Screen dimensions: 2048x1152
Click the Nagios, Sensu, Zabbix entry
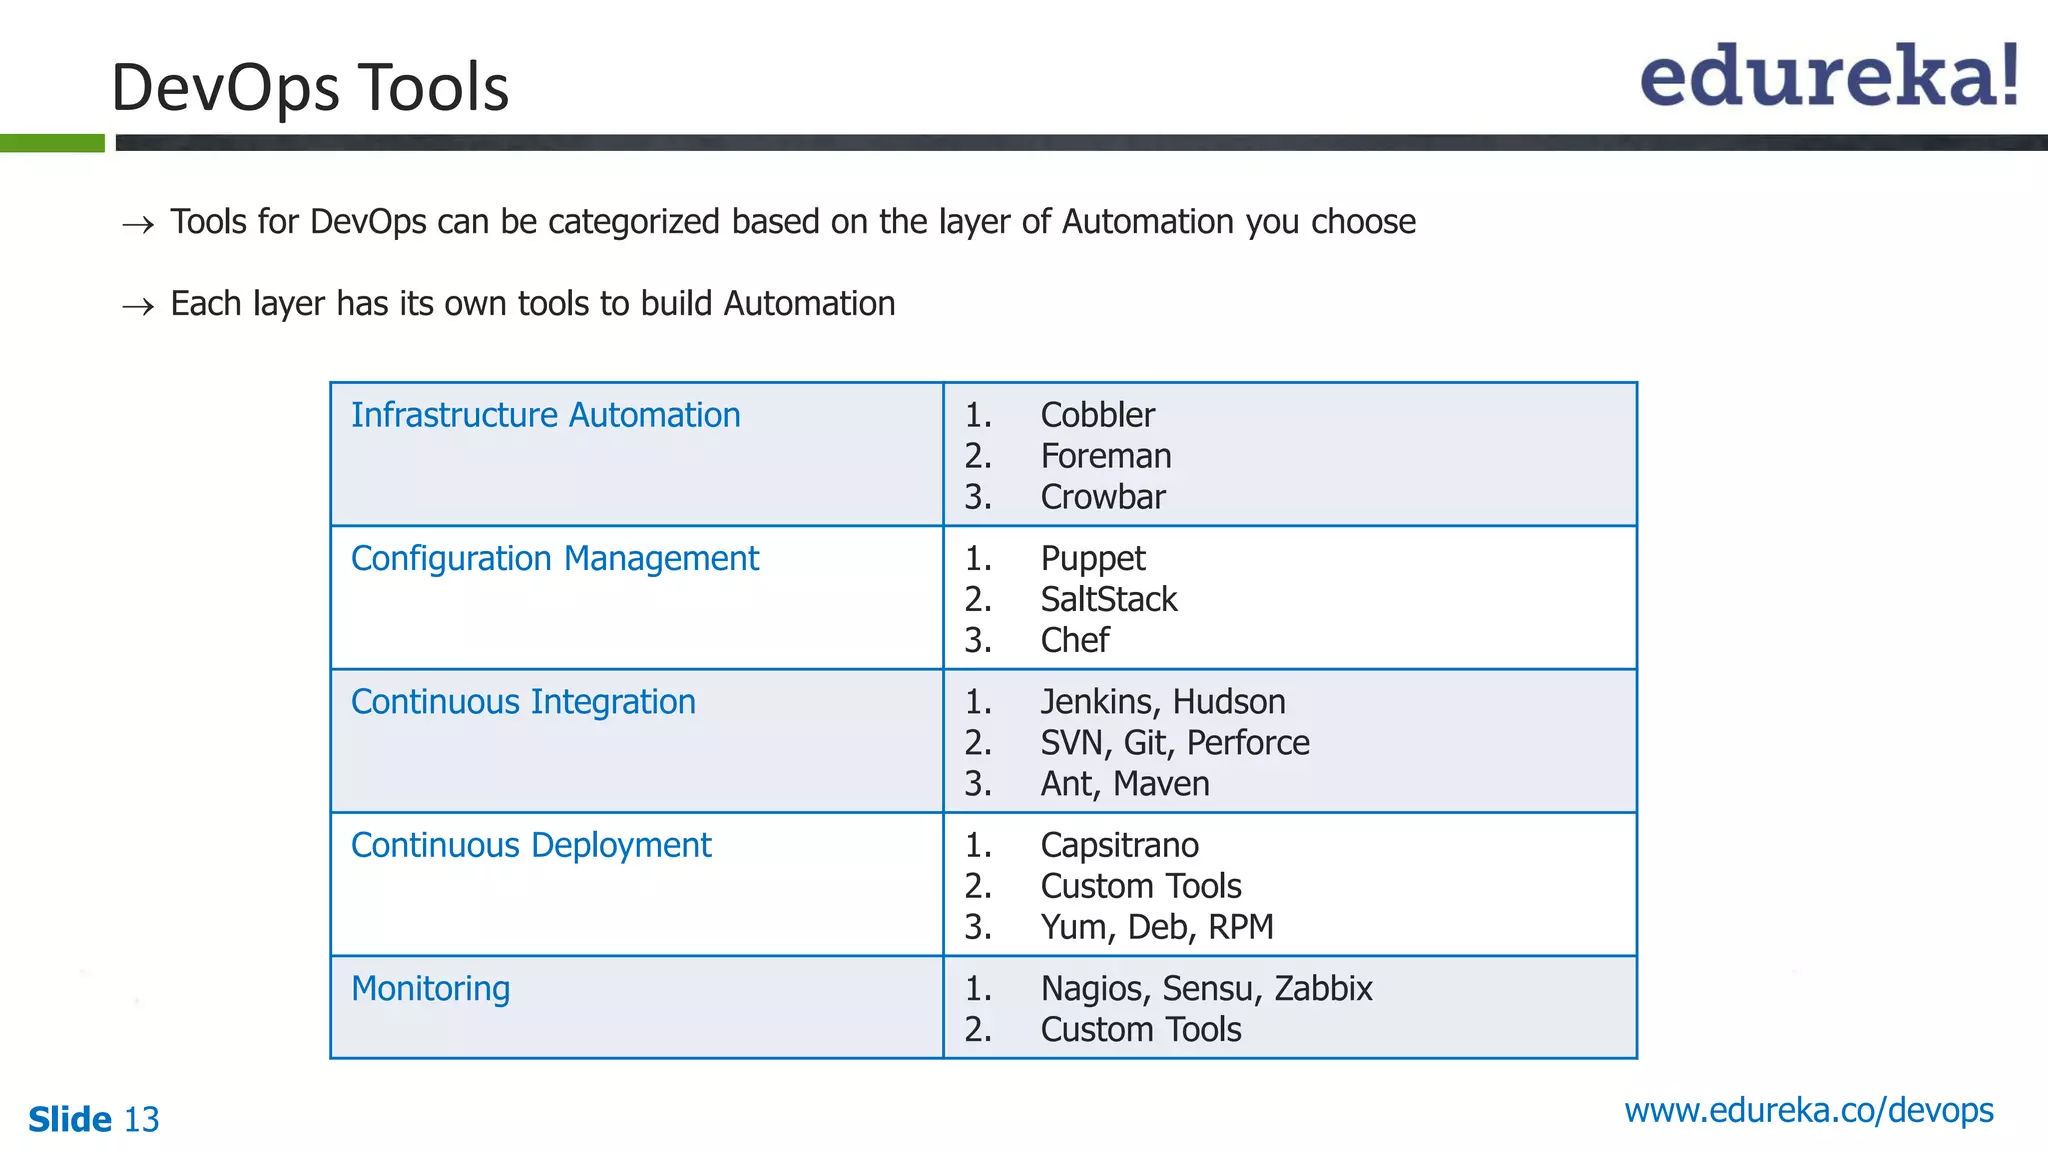click(1207, 989)
